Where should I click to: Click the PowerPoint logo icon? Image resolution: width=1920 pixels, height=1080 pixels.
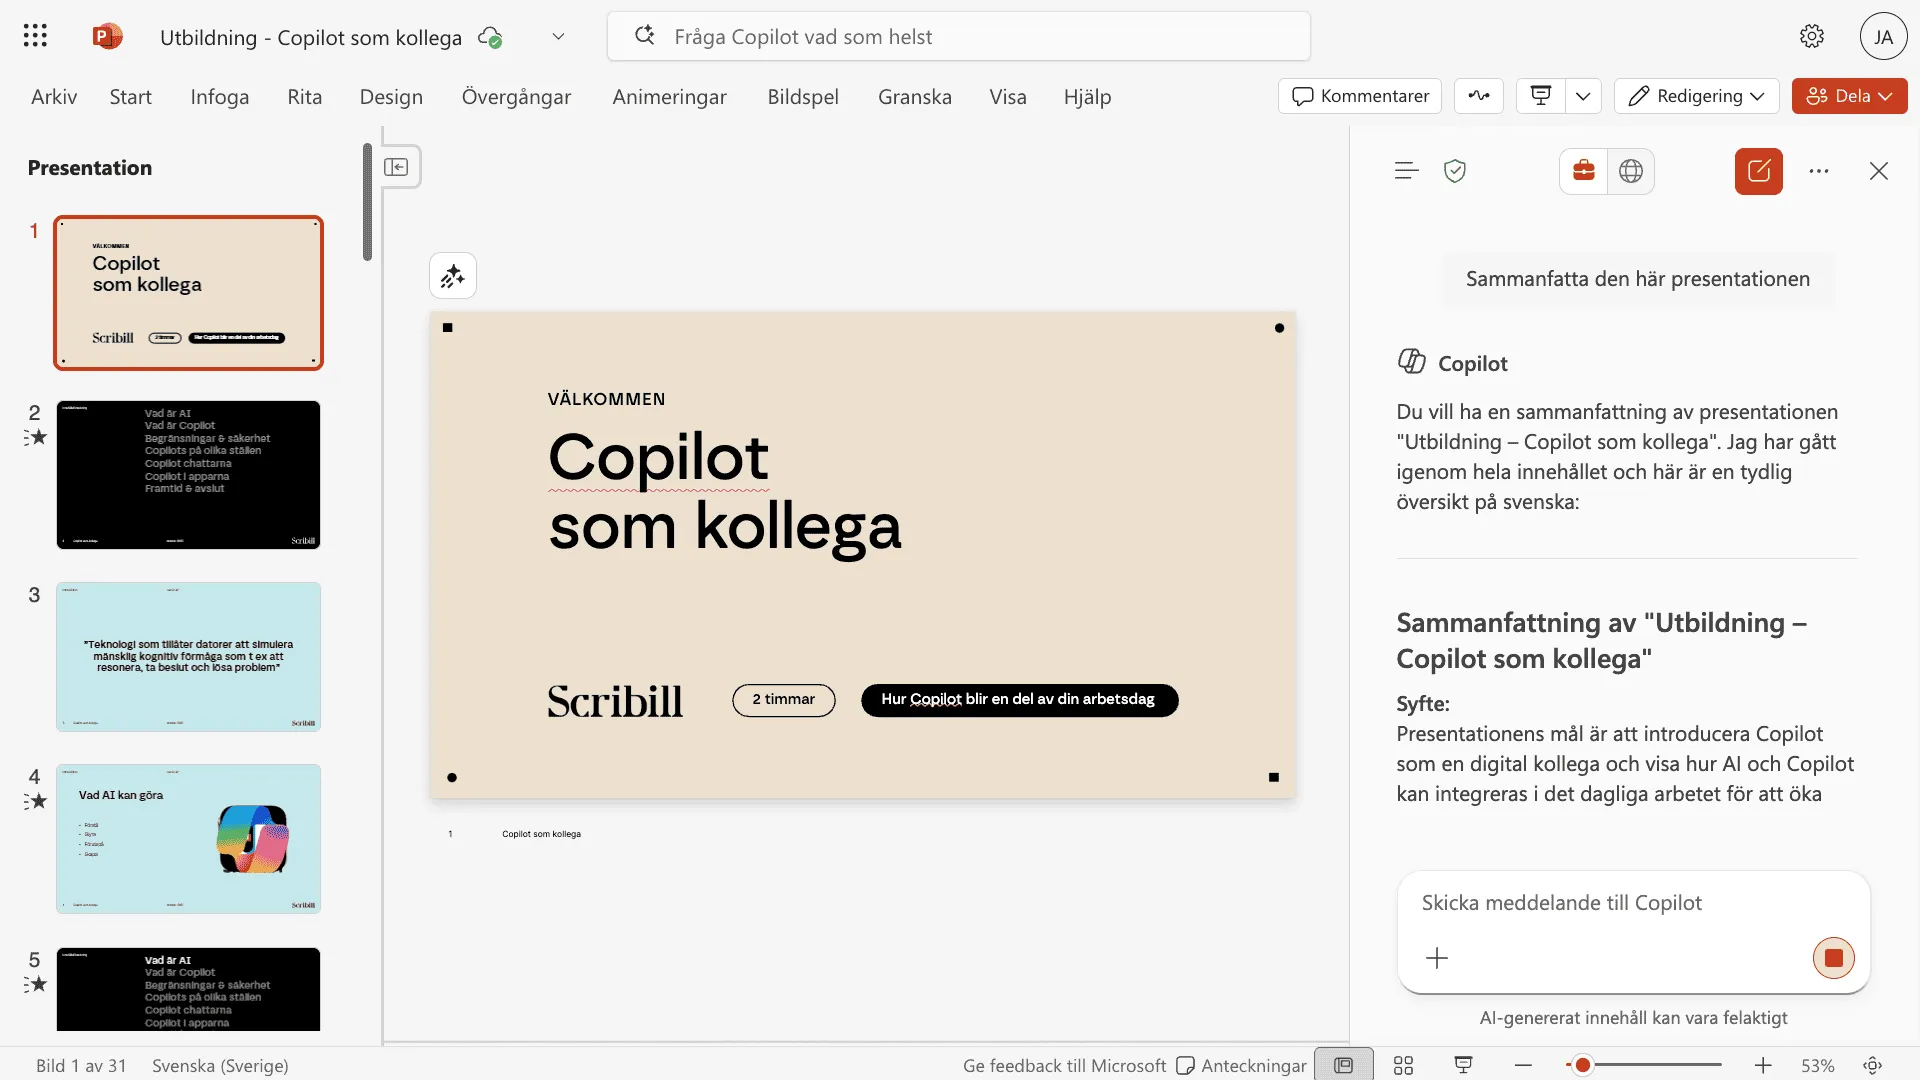click(x=107, y=37)
